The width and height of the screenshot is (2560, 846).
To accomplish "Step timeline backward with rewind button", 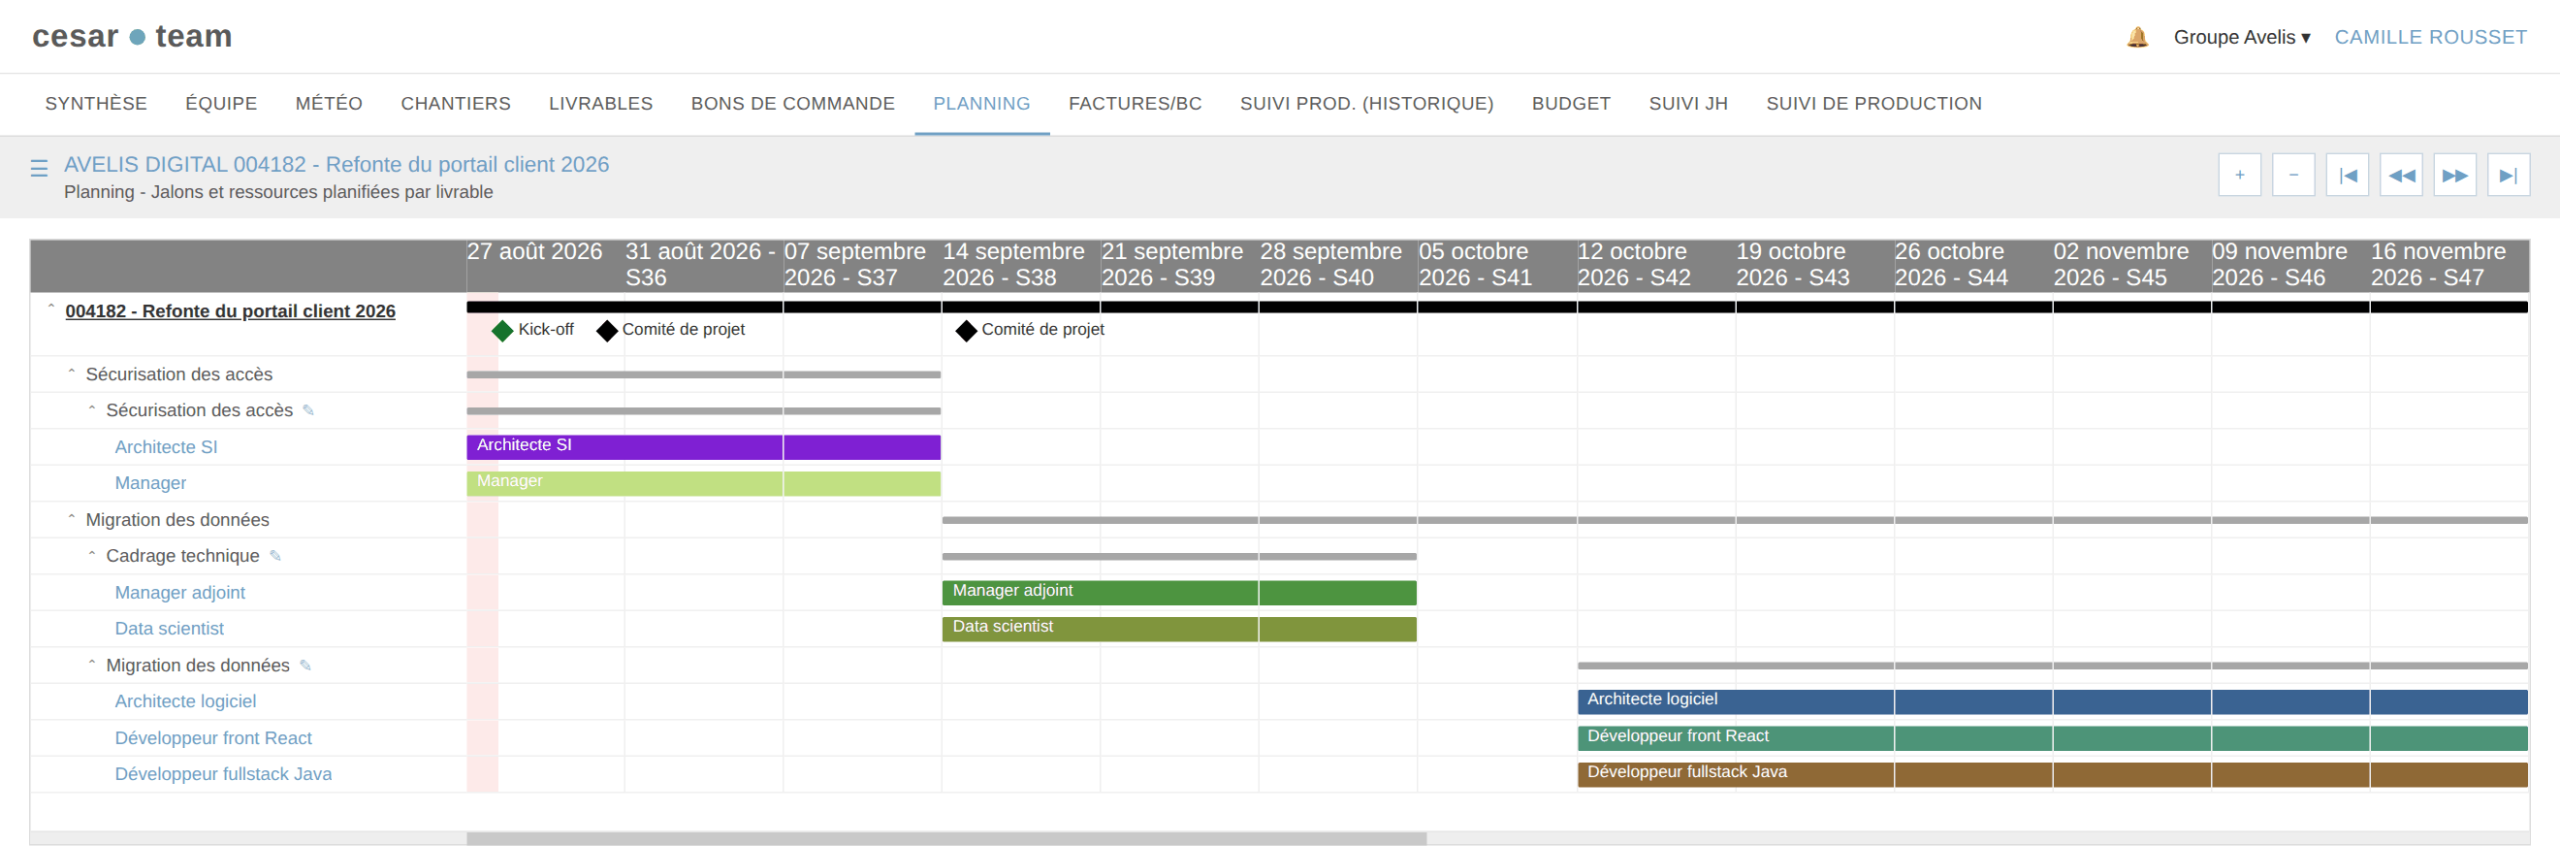I will click(2402, 175).
